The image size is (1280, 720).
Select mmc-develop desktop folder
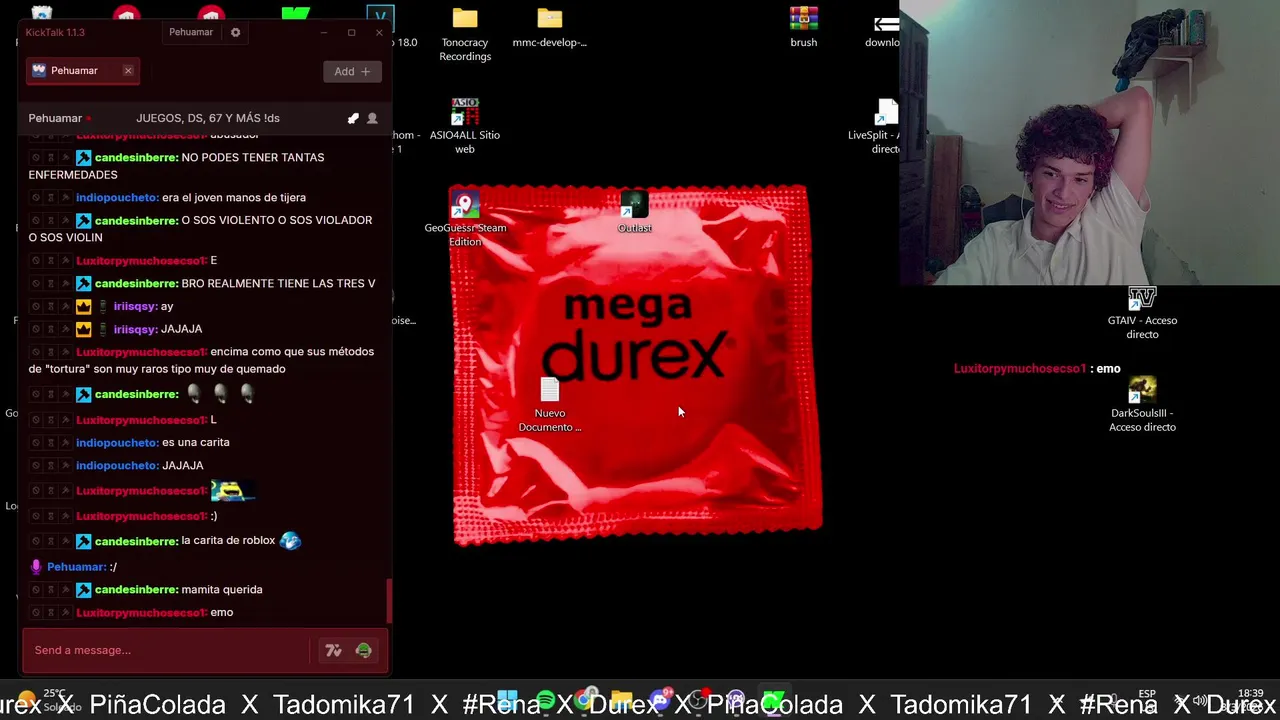[550, 28]
